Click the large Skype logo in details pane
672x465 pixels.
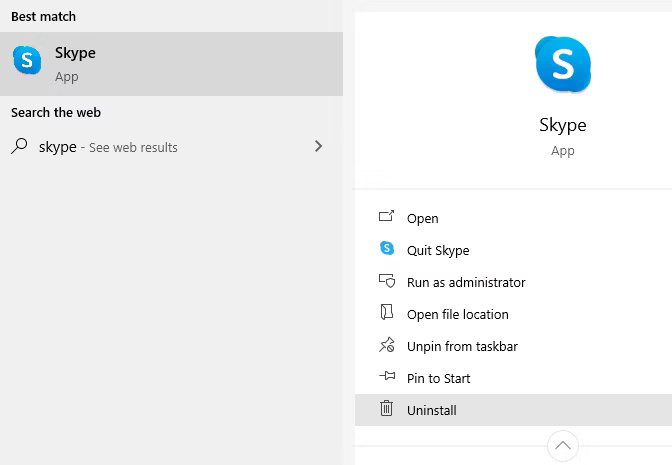pyautogui.click(x=563, y=64)
